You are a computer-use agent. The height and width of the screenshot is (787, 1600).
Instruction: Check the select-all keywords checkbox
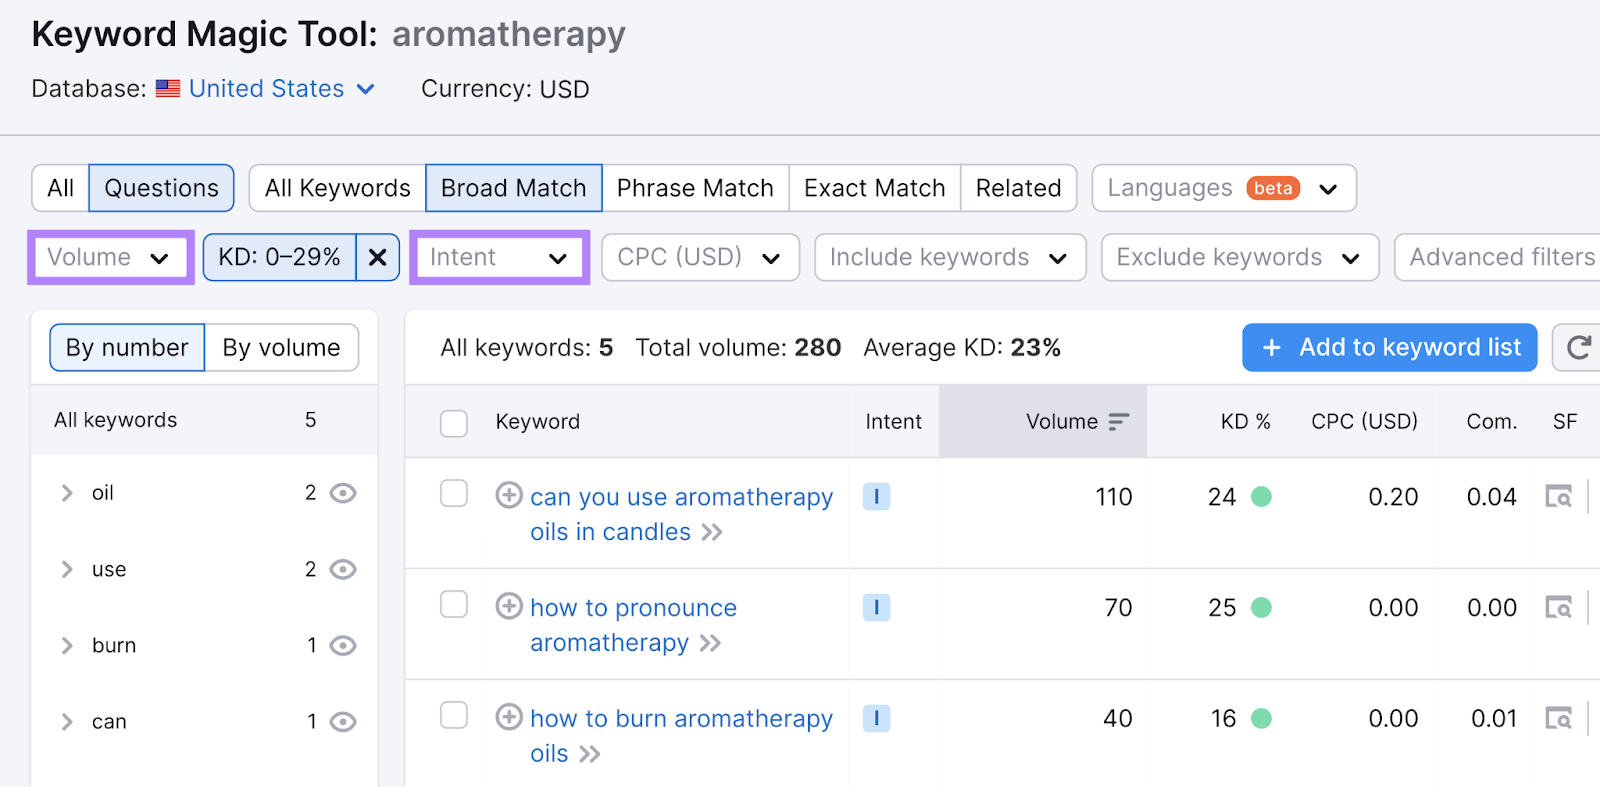coord(453,423)
